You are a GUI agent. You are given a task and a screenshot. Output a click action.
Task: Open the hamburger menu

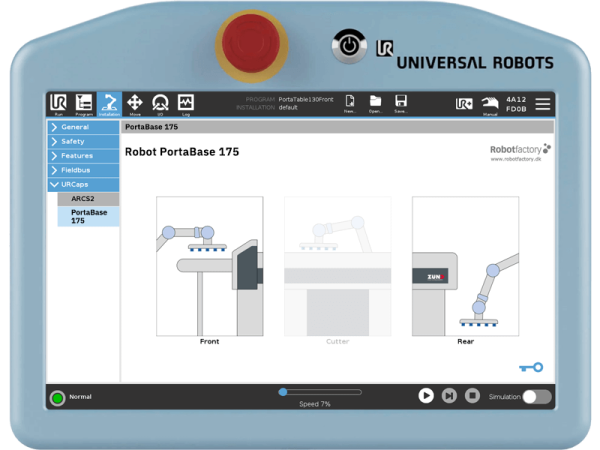(543, 104)
